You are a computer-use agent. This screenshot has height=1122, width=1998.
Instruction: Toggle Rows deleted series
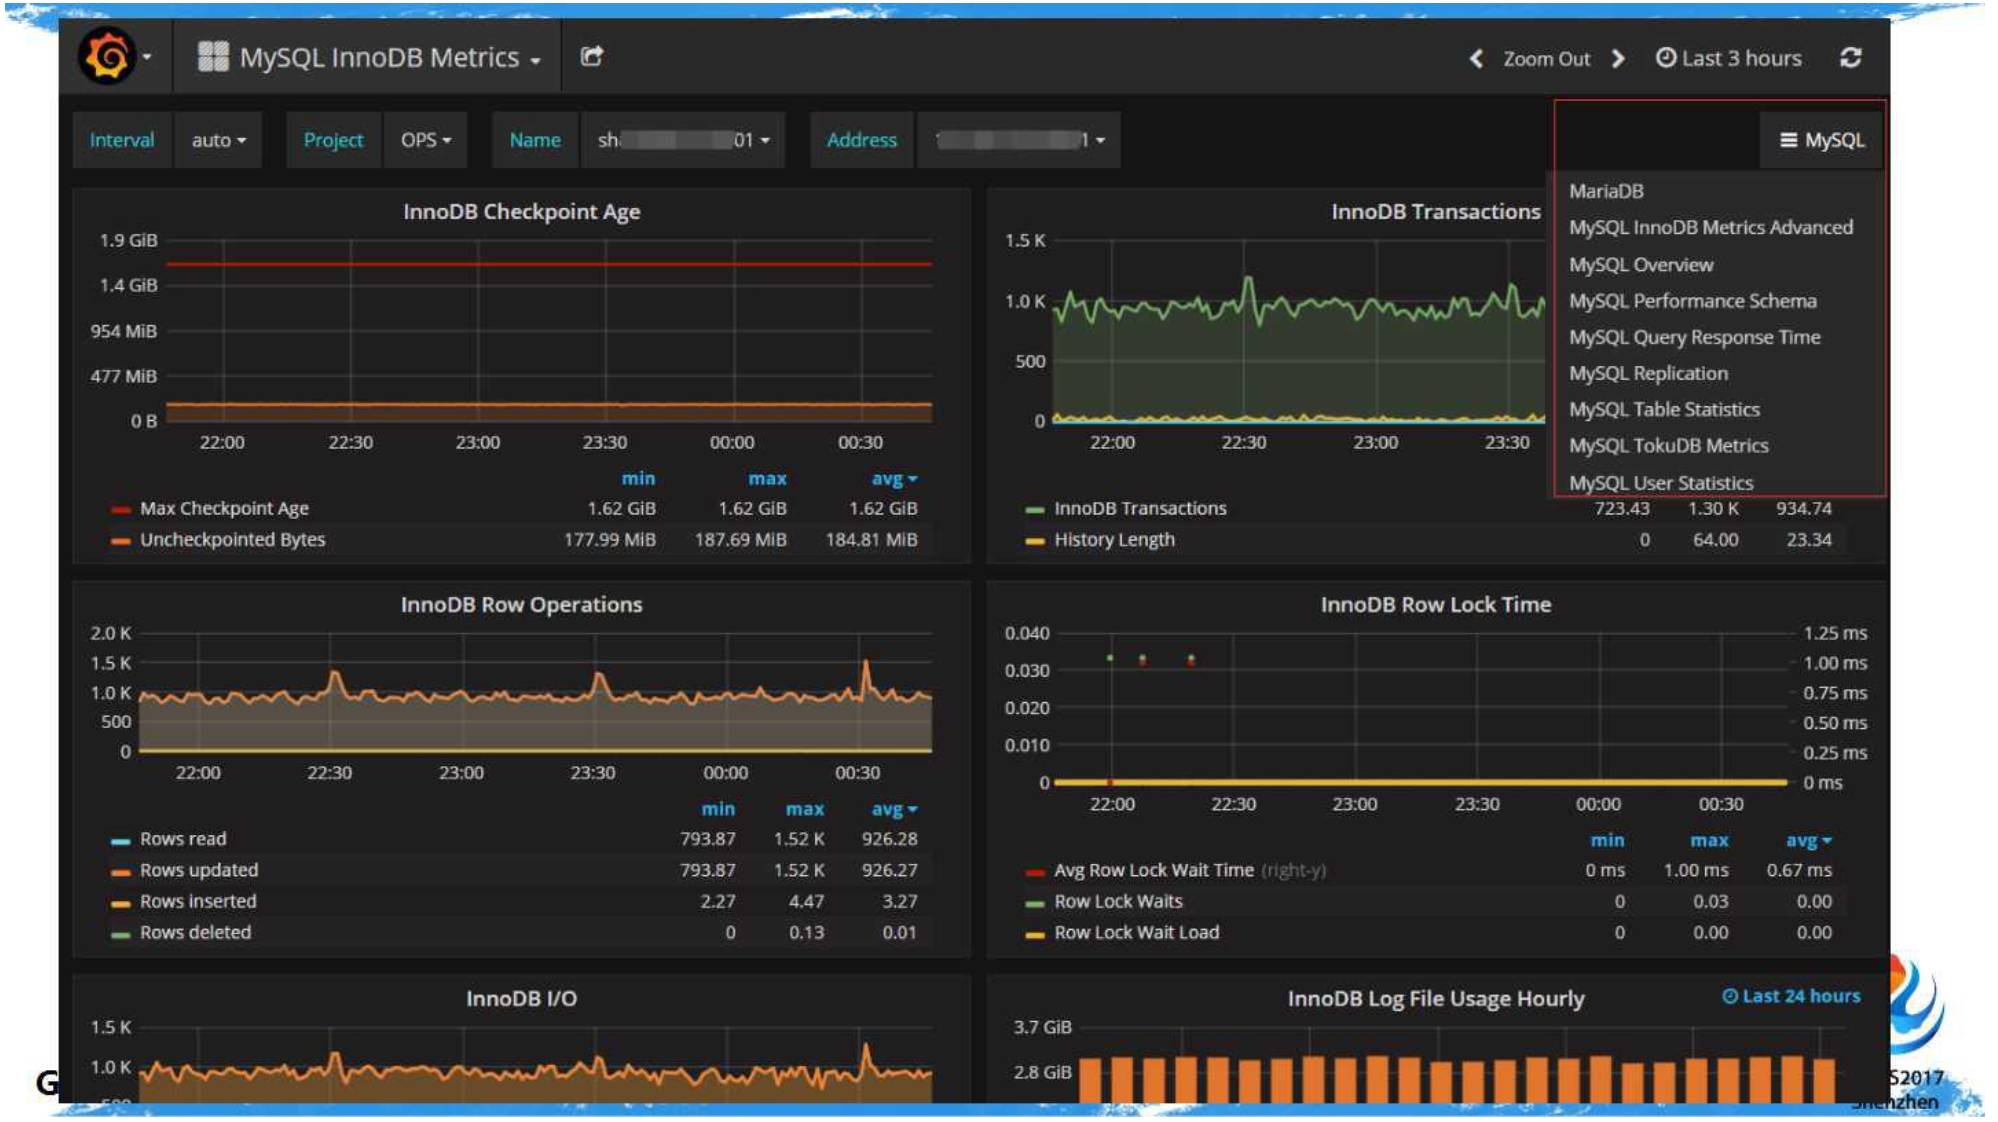coord(195,932)
